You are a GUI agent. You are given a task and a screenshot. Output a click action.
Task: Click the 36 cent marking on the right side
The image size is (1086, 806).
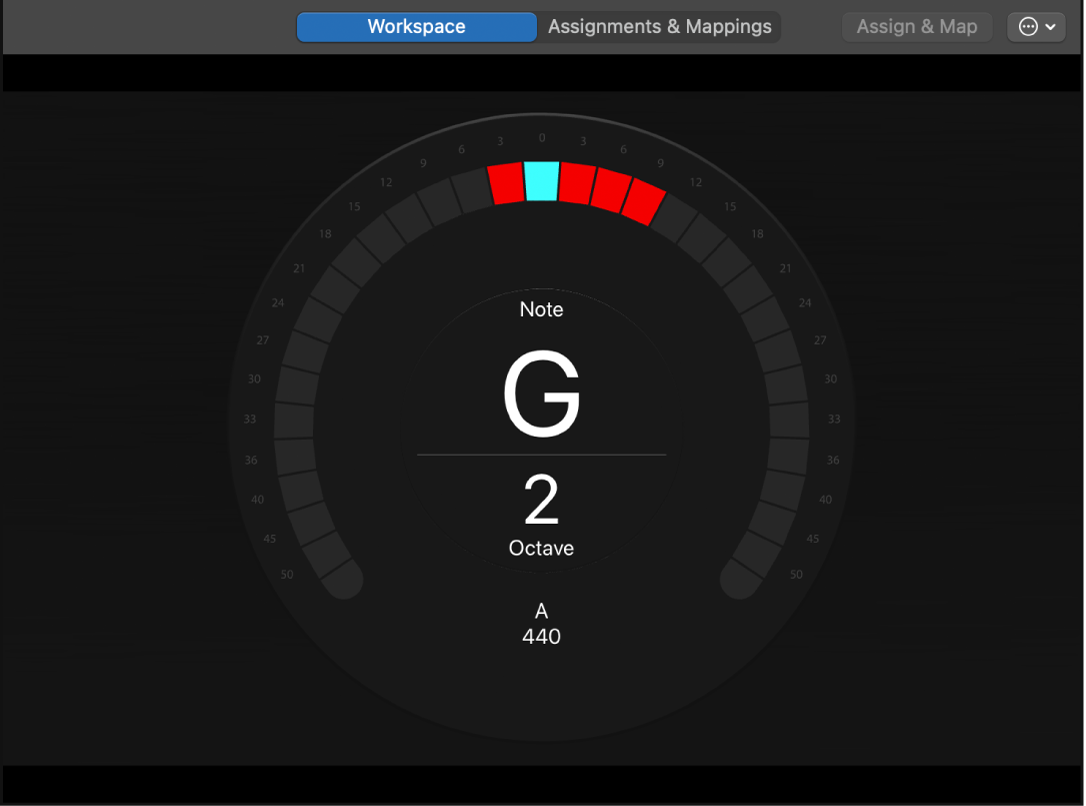click(831, 460)
